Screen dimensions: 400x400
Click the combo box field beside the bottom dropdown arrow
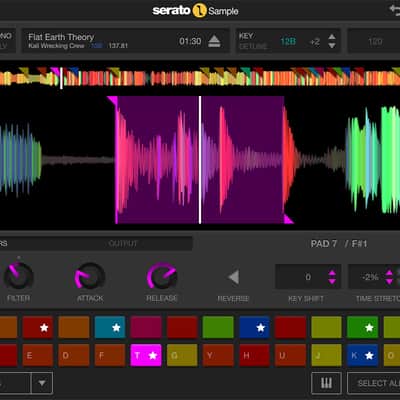tap(15, 383)
